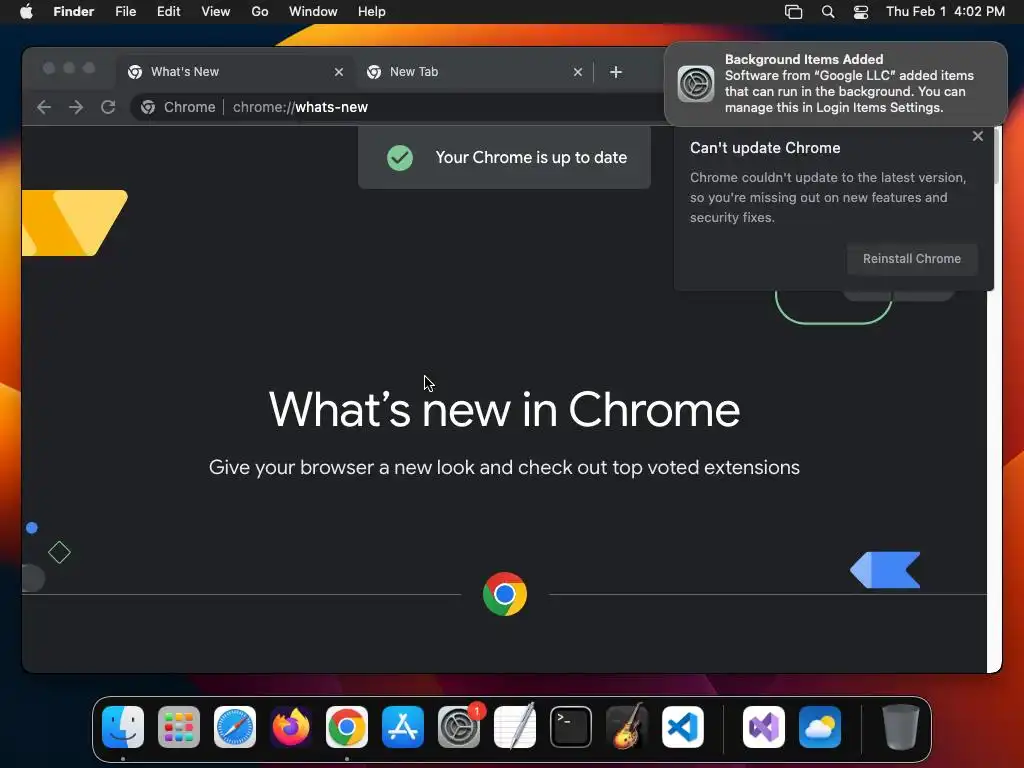
Task: Open Visual Studio Code from the Dock
Action: coord(682,727)
